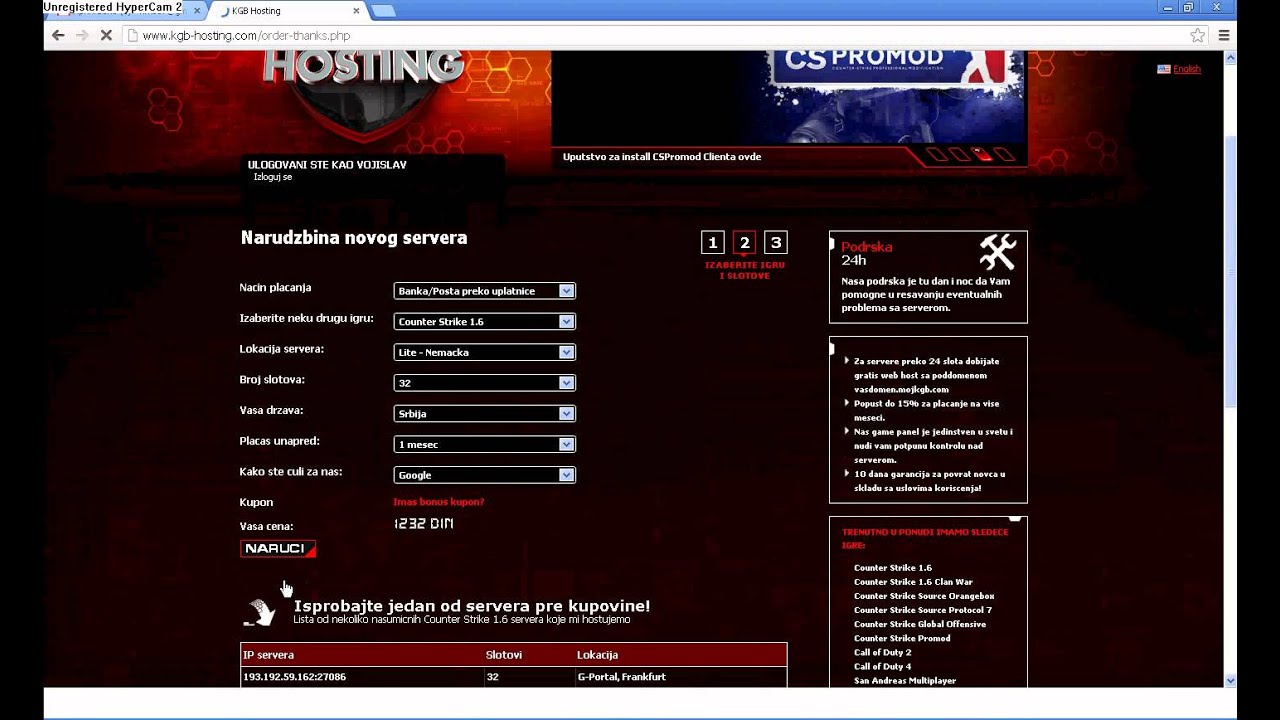Click the Podrska 24h heading

(866, 253)
